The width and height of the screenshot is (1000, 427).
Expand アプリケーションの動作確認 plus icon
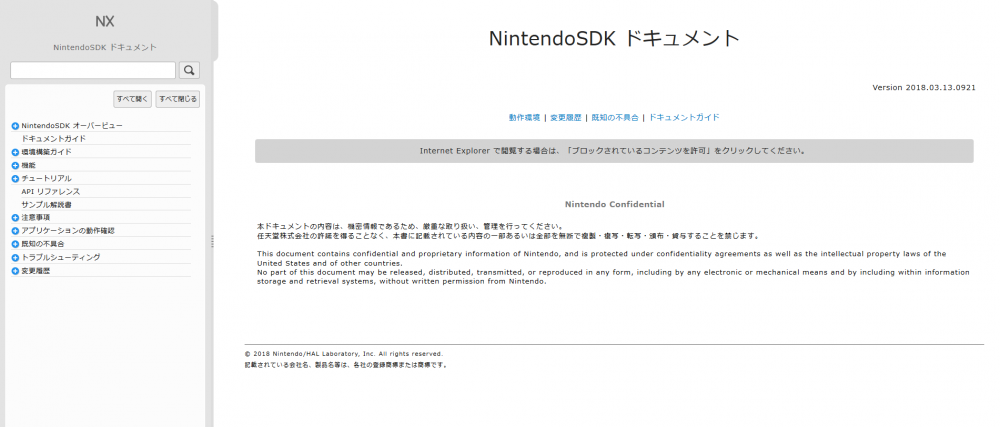[15, 231]
